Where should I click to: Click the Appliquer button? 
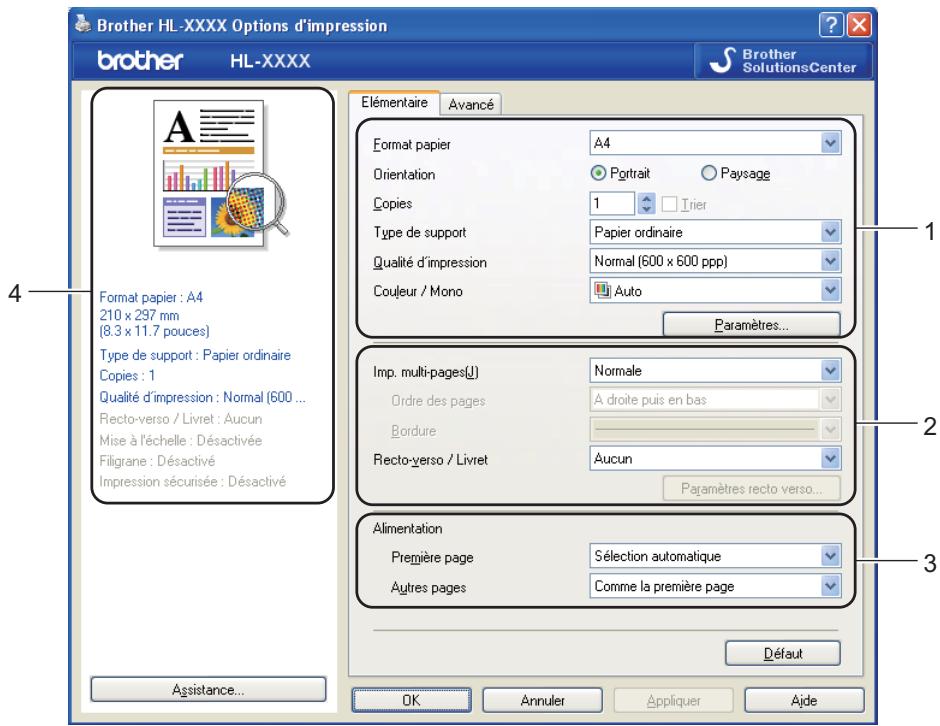673,700
